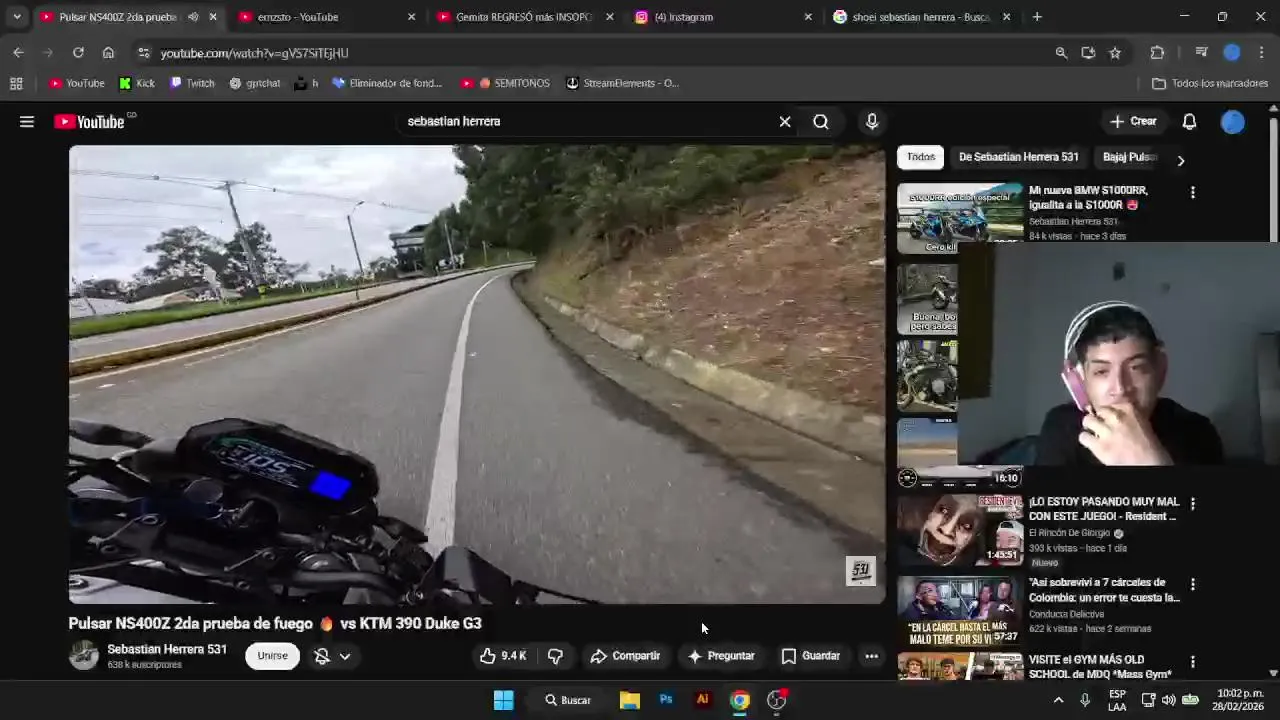Open a new browser tab
1280x720 pixels.
pos(1037,17)
